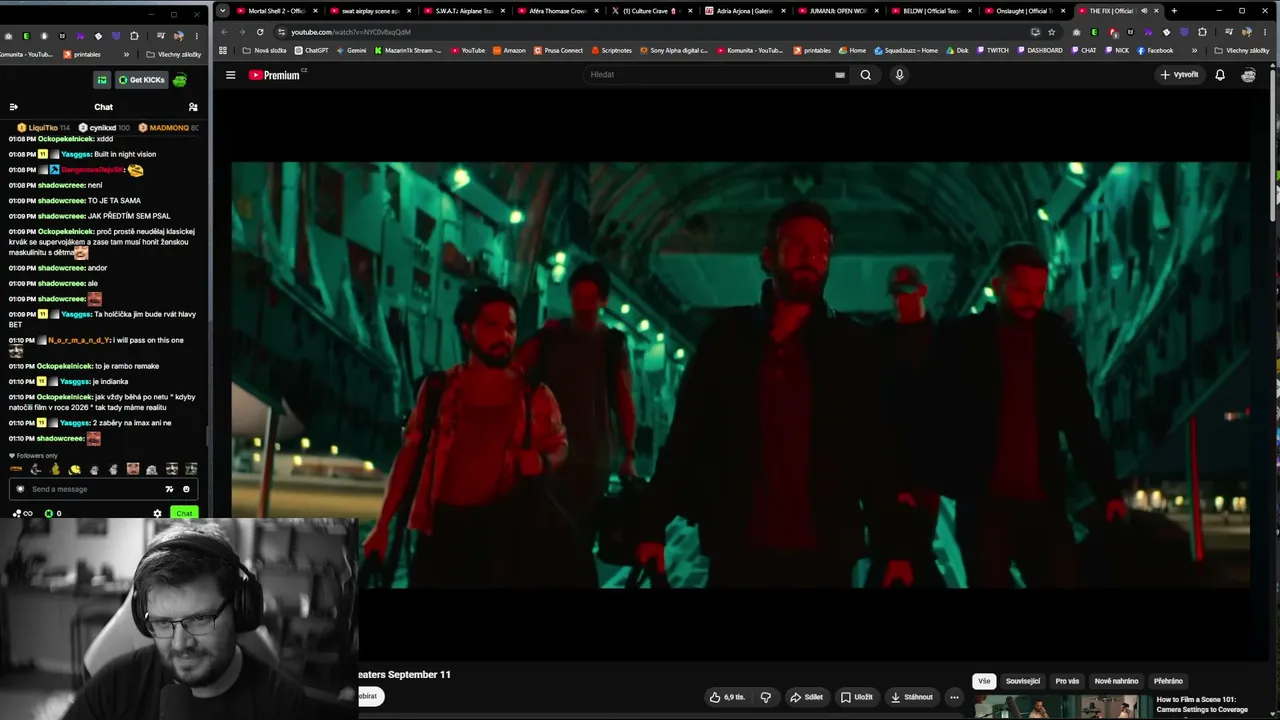
Task: Open How to Film a Scene 101 thumbnail
Action: 1060,708
